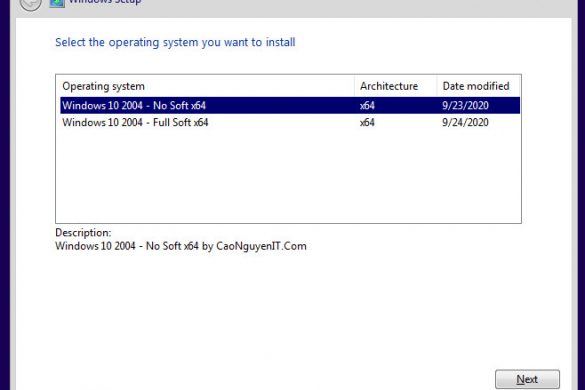The width and height of the screenshot is (585, 390).
Task: Click the Windows Setup window title text
Action: point(105,2)
